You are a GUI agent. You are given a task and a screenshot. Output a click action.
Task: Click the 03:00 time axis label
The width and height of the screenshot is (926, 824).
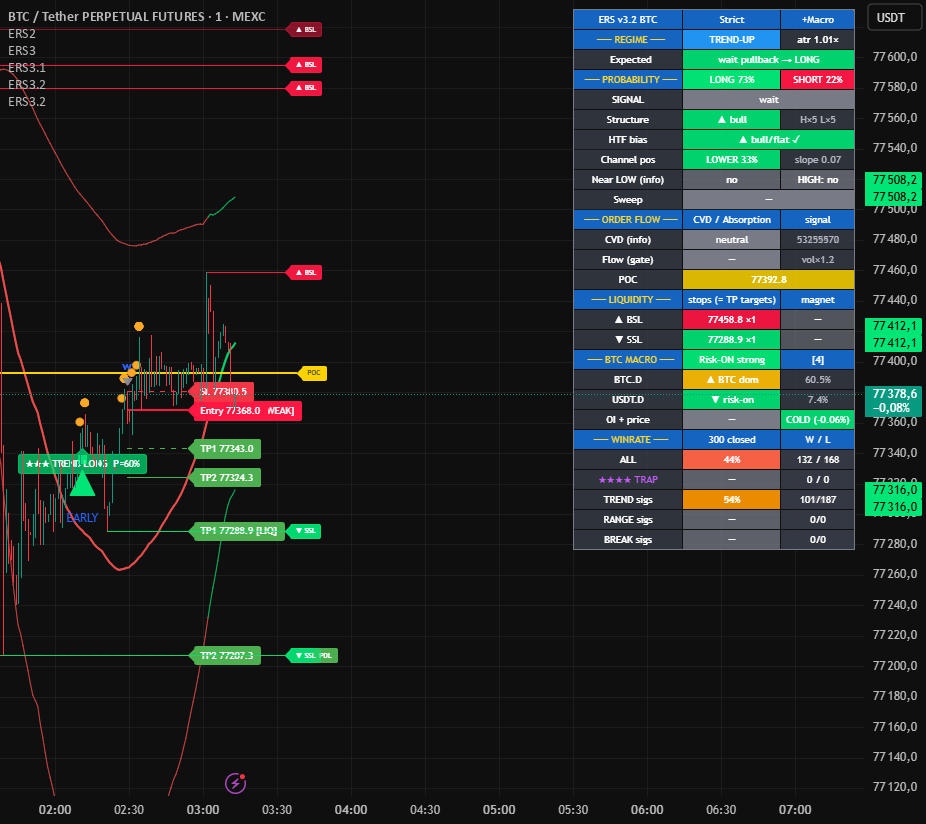click(x=203, y=809)
